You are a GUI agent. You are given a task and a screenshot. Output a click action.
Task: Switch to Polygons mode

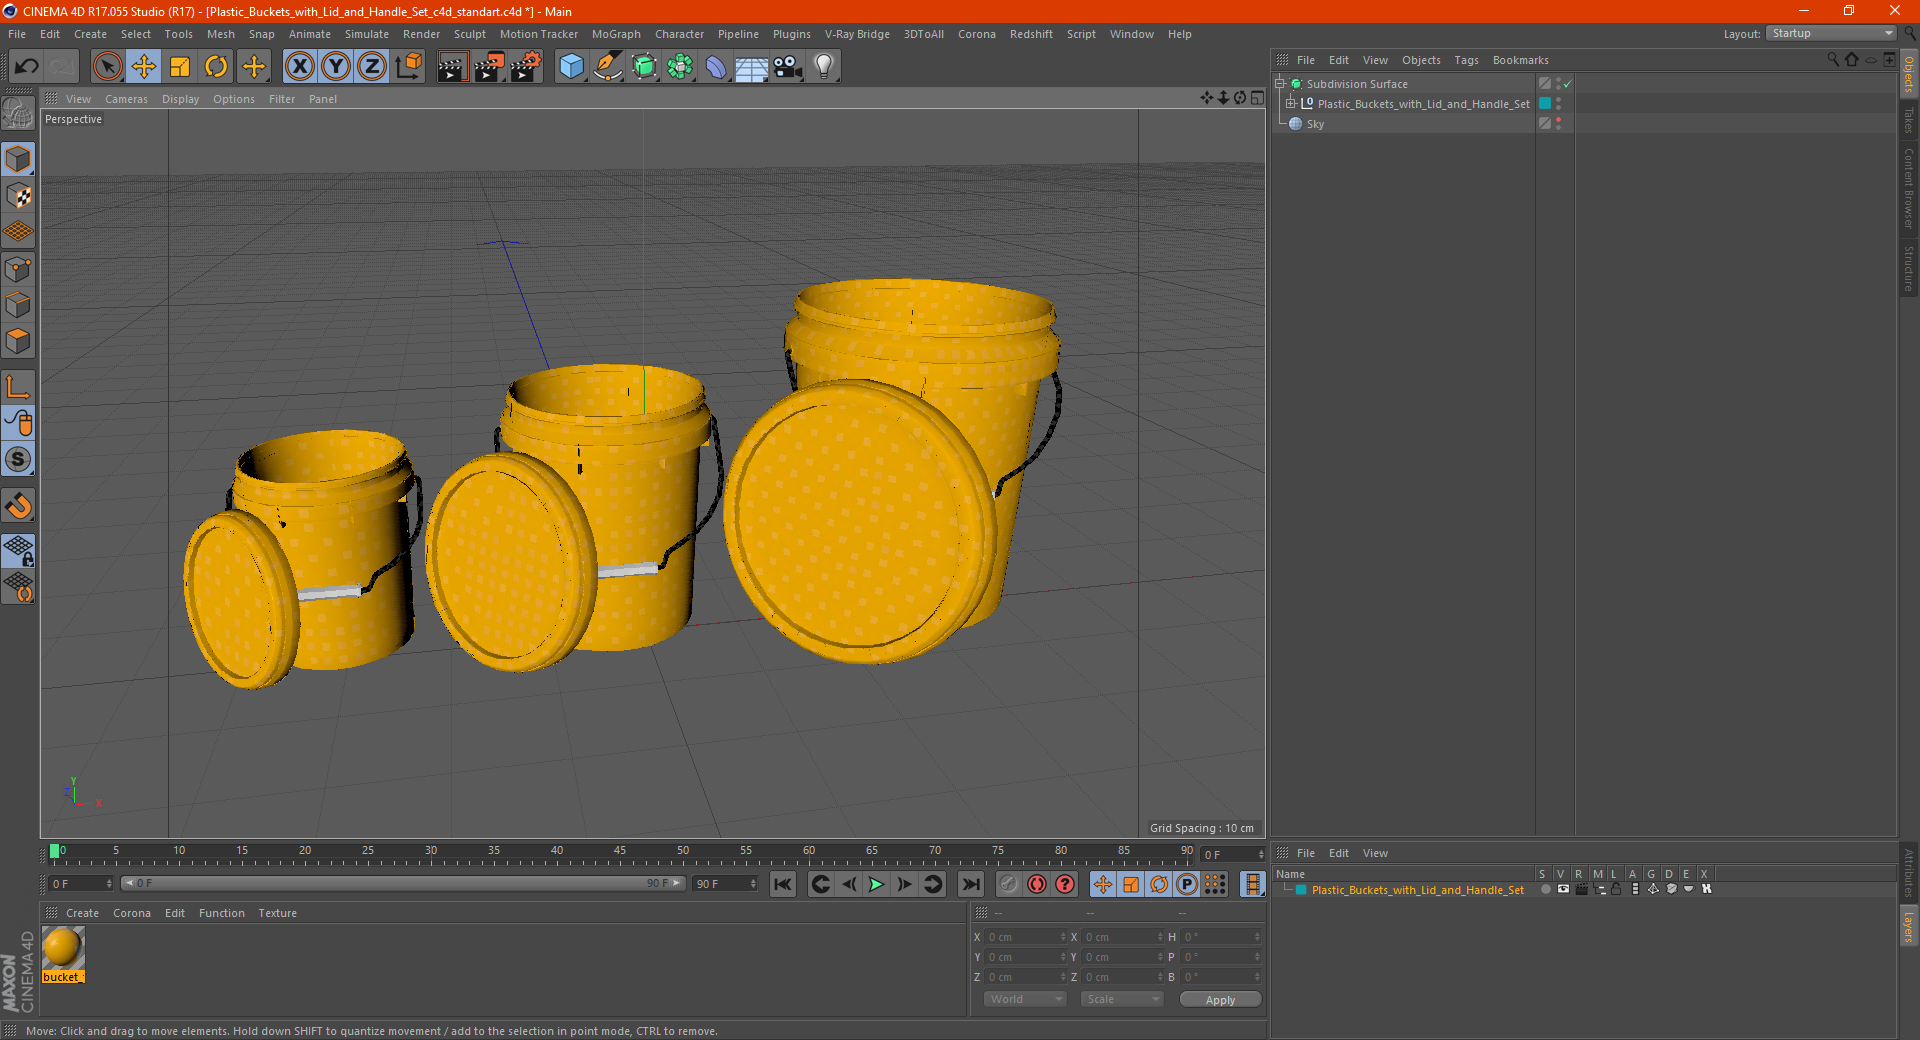(x=18, y=341)
